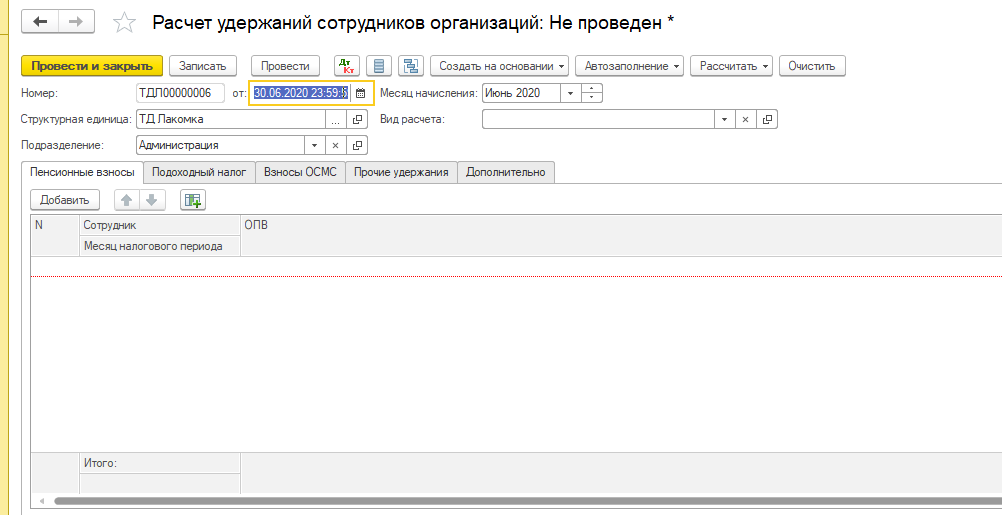
Task: Clear the Подразделение field
Action: [x=335, y=146]
